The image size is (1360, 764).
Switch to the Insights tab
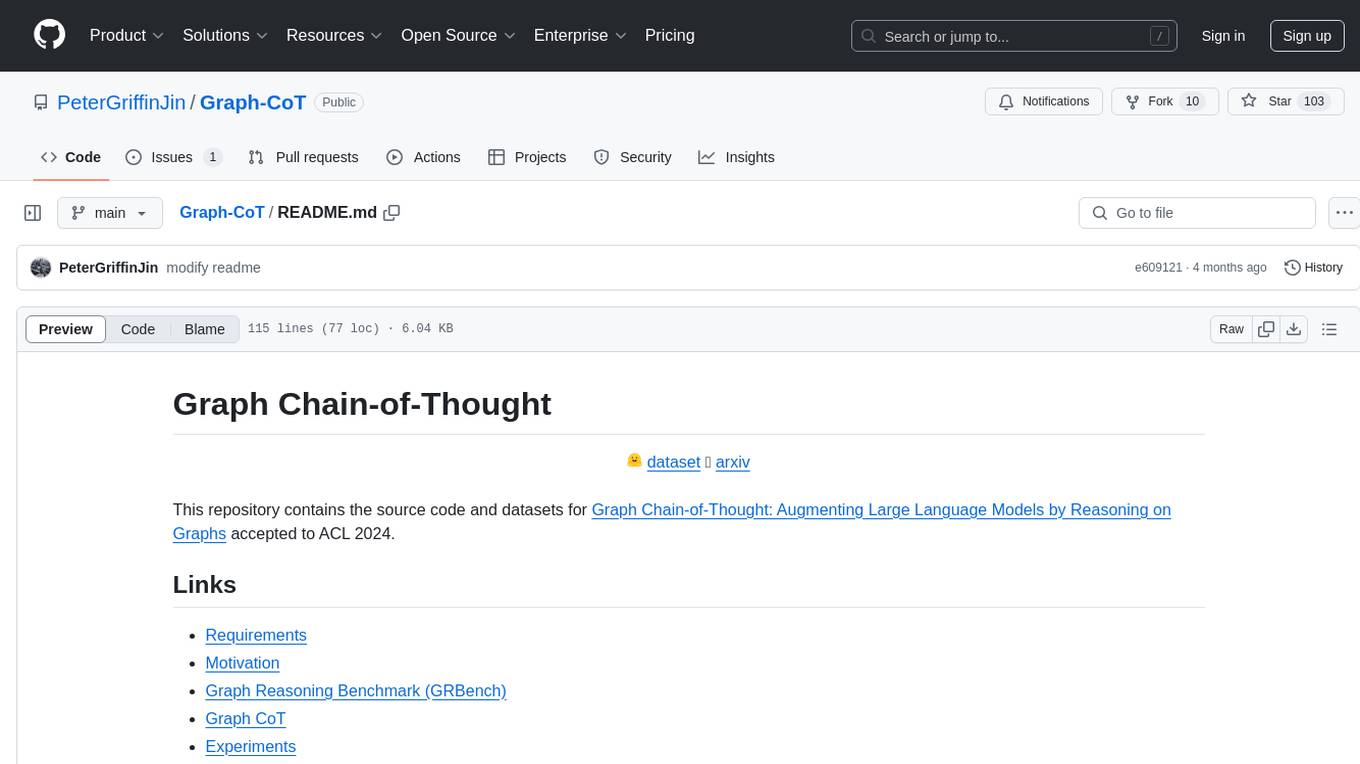pos(737,157)
